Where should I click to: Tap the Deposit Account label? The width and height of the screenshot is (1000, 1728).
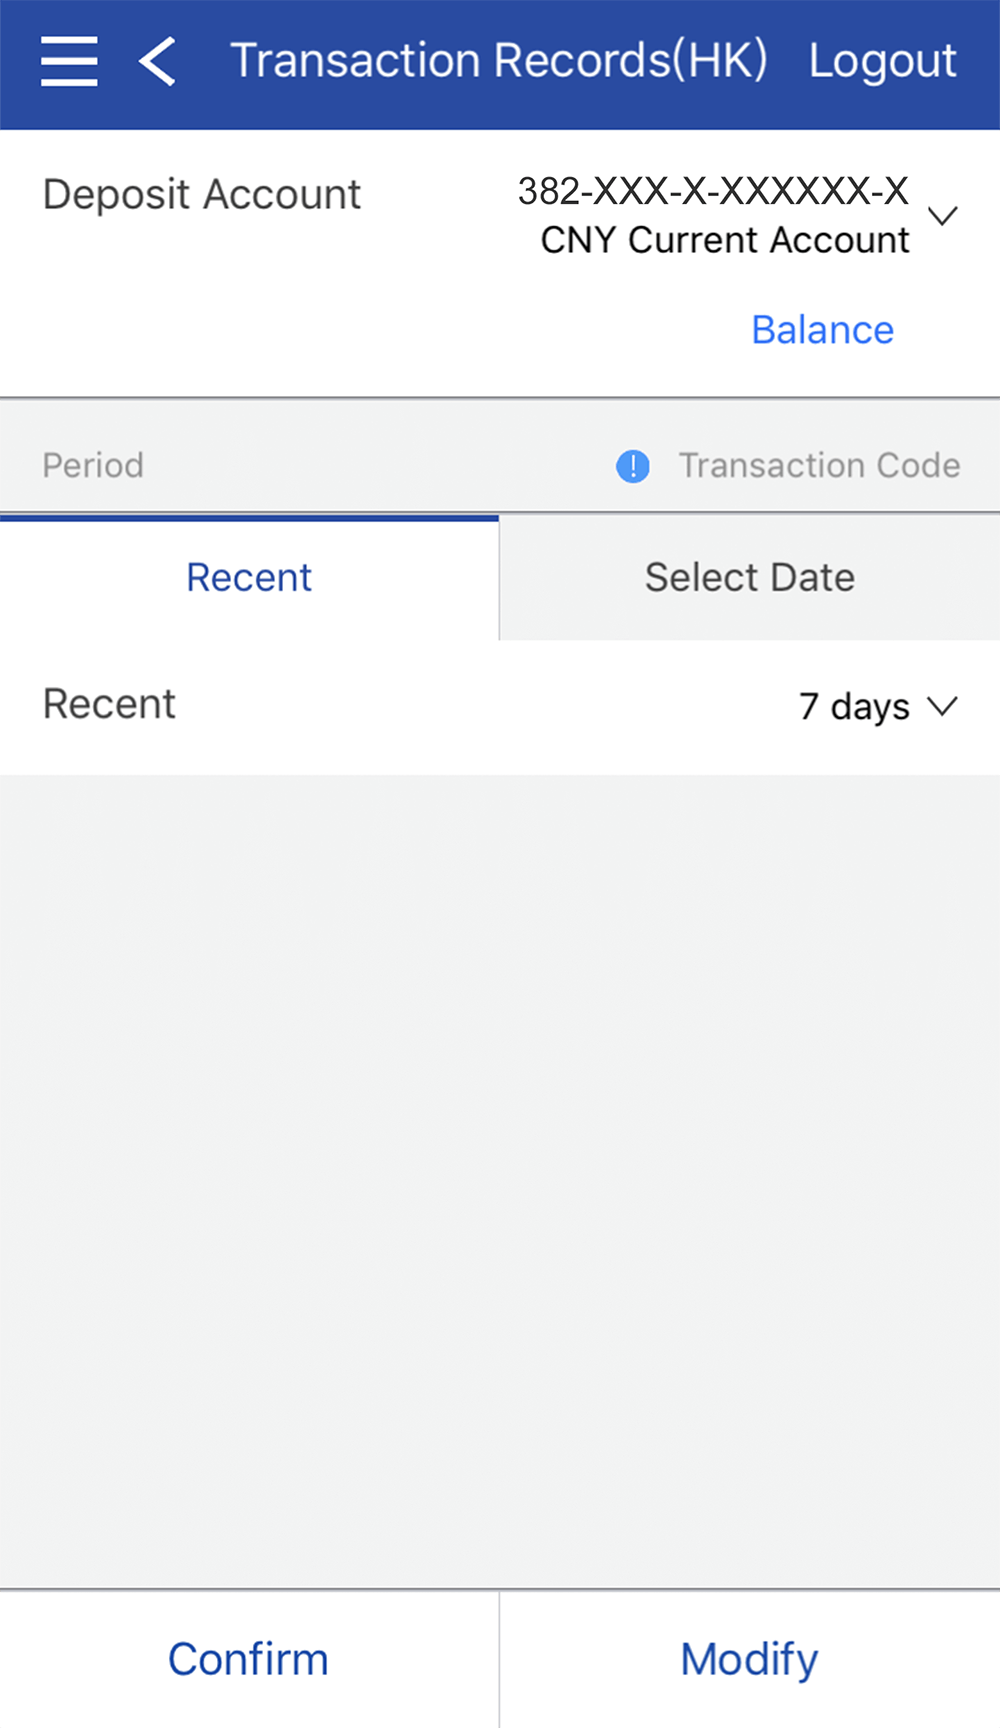pyautogui.click(x=202, y=195)
